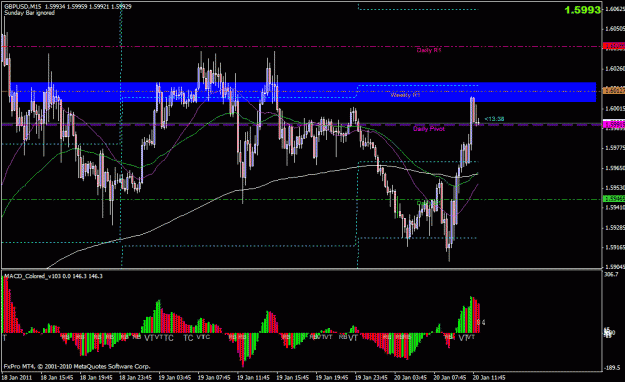Click the orange Weekly R1 price tag on axis

click(614, 91)
